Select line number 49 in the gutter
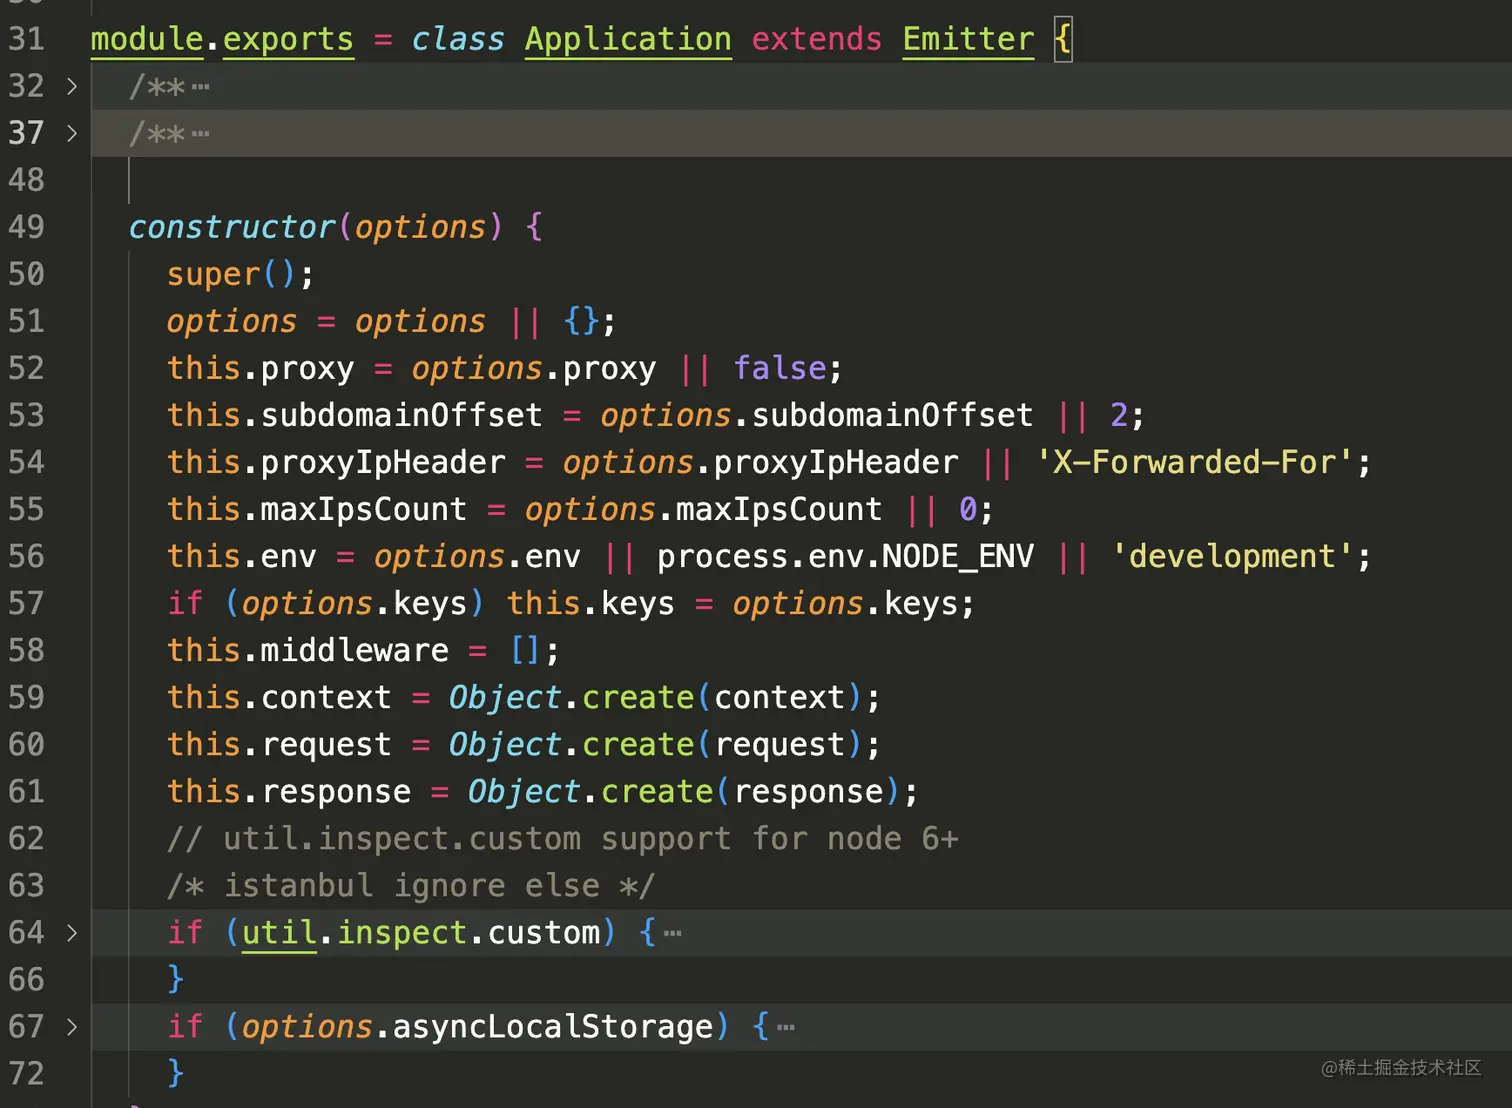The image size is (1512, 1108). 27,227
